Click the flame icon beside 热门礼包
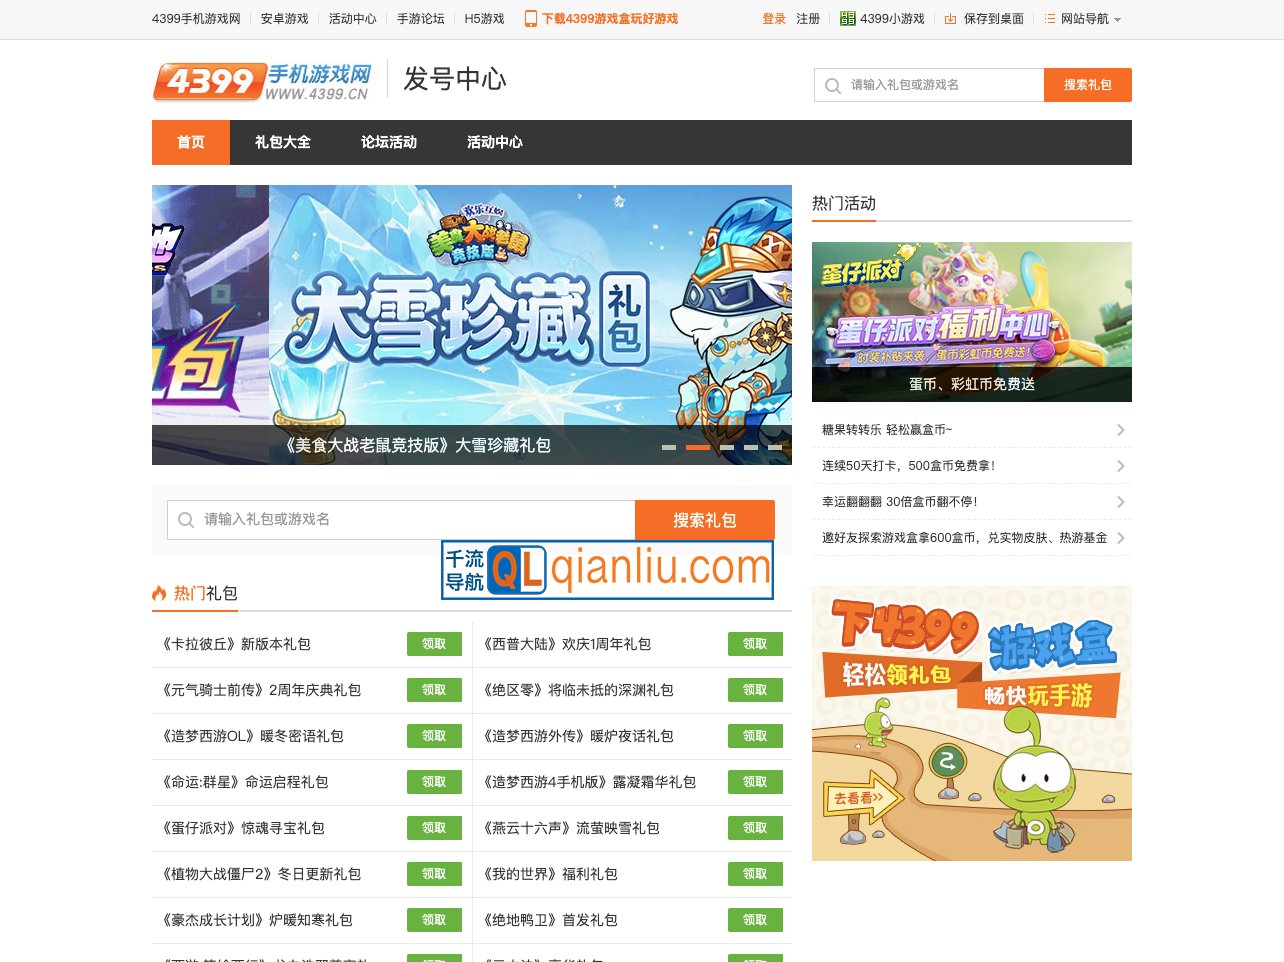 pyautogui.click(x=161, y=593)
